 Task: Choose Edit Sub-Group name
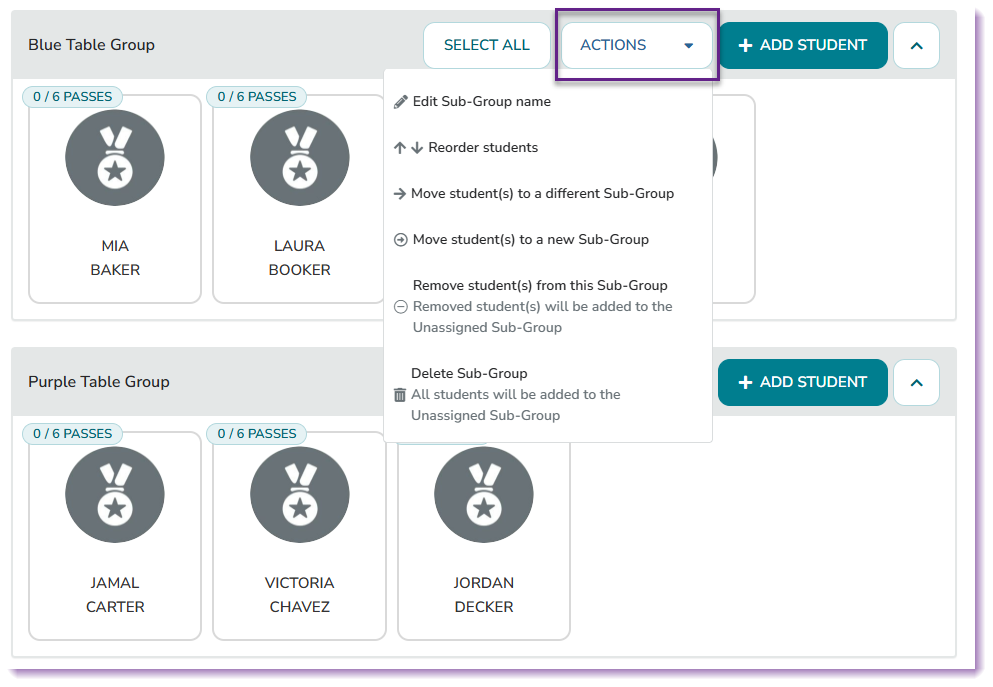(x=481, y=101)
